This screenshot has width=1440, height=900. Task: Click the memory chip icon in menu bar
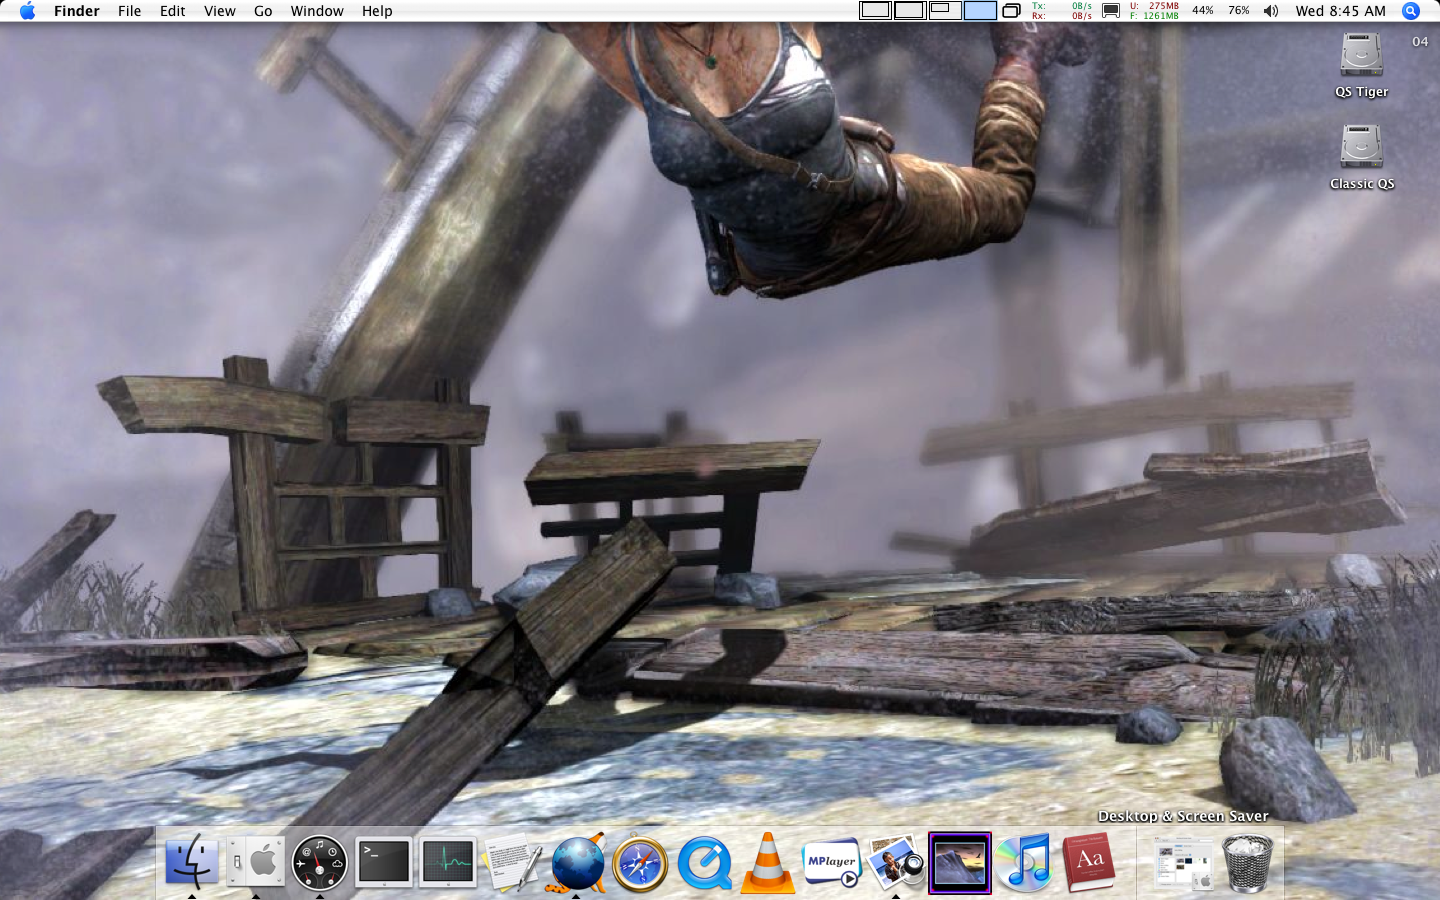1110,11
